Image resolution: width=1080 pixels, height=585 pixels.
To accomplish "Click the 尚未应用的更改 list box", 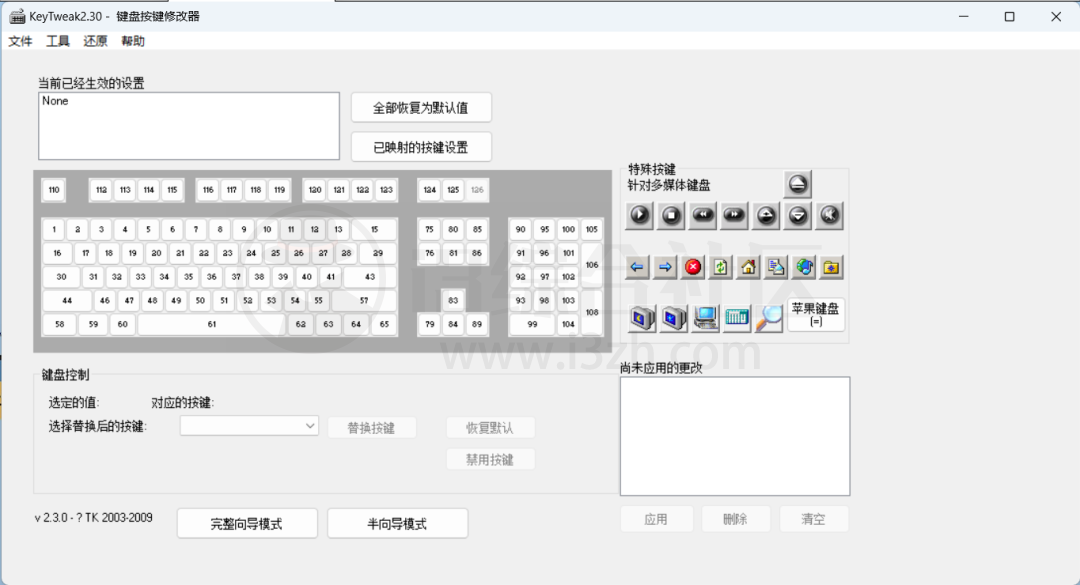I will point(735,436).
